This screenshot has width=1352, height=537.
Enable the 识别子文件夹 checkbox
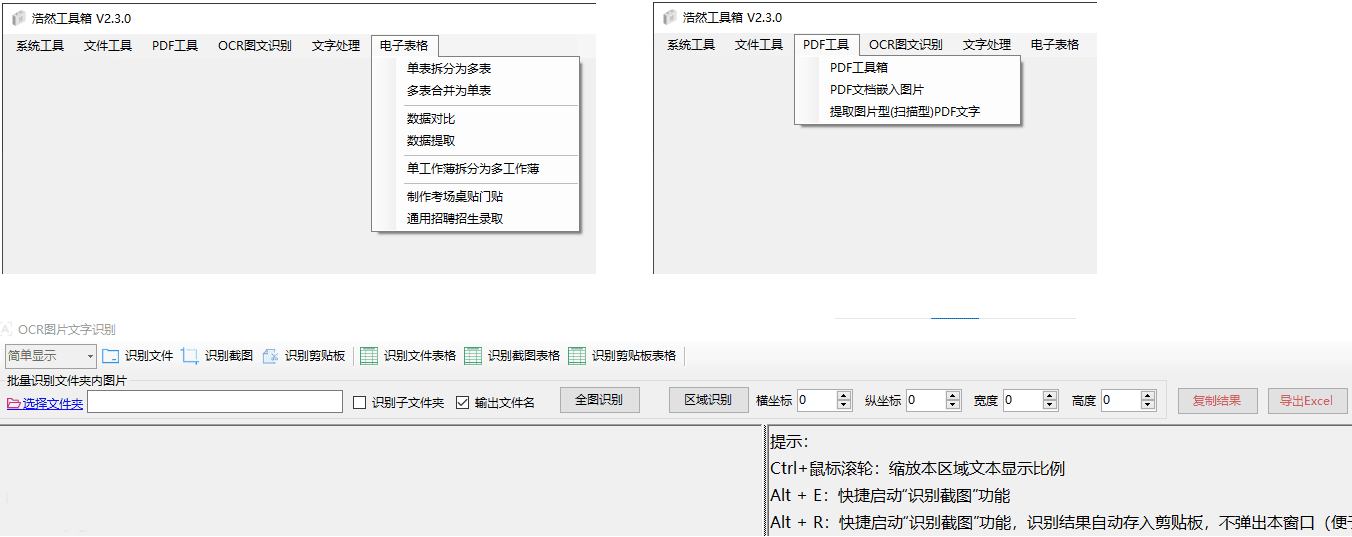[360, 403]
